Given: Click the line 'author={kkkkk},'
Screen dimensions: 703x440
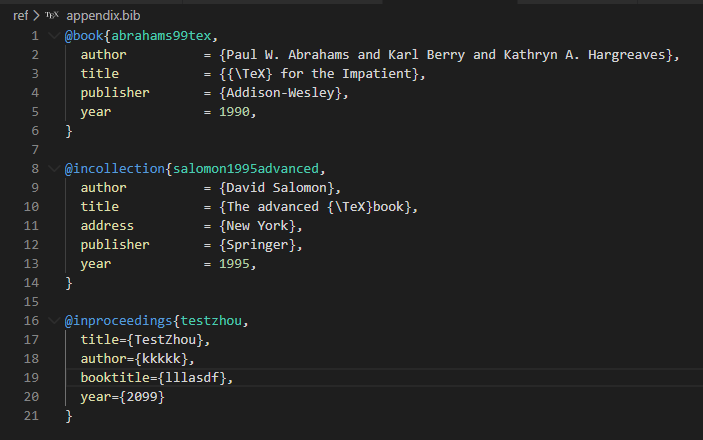Looking at the screenshot, I should [x=138, y=359].
